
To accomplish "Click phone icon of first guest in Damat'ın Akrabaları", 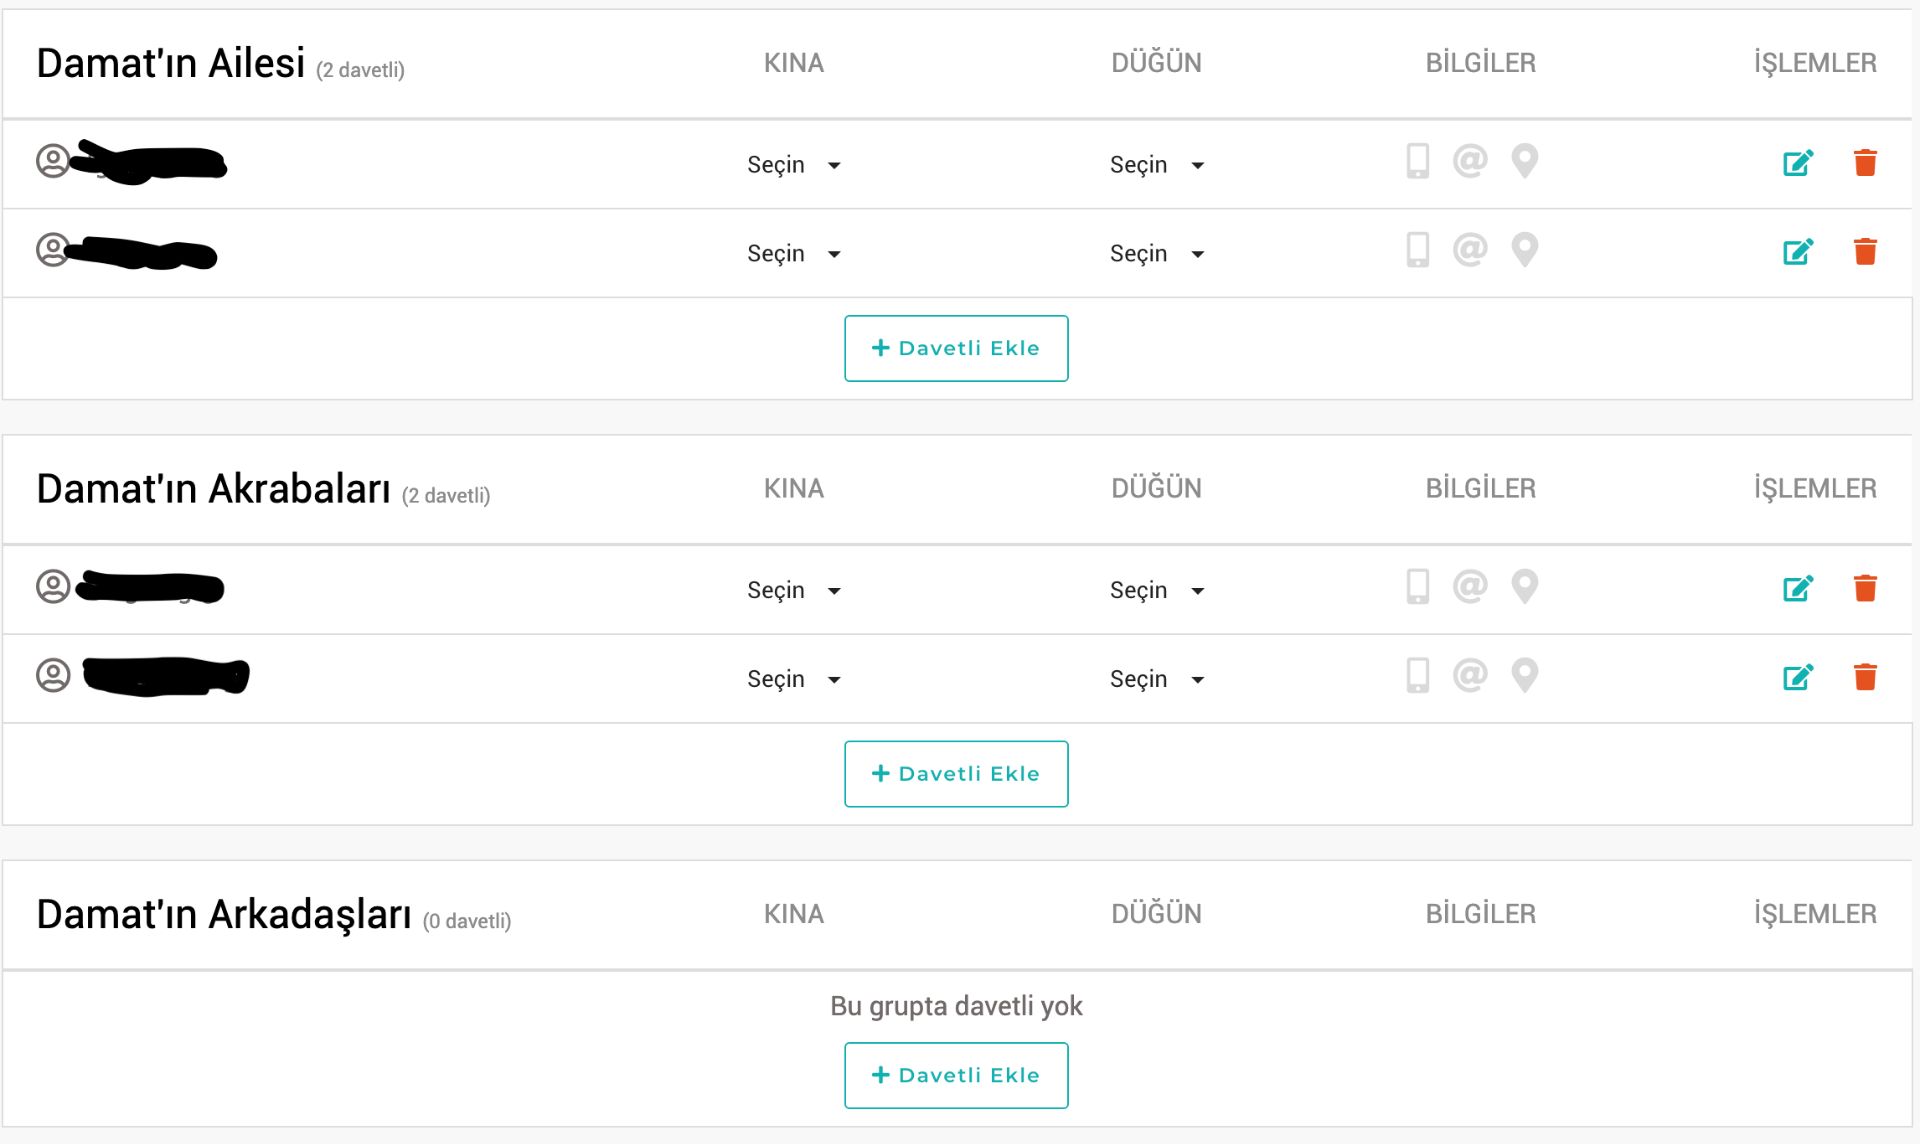I will pos(1418,587).
